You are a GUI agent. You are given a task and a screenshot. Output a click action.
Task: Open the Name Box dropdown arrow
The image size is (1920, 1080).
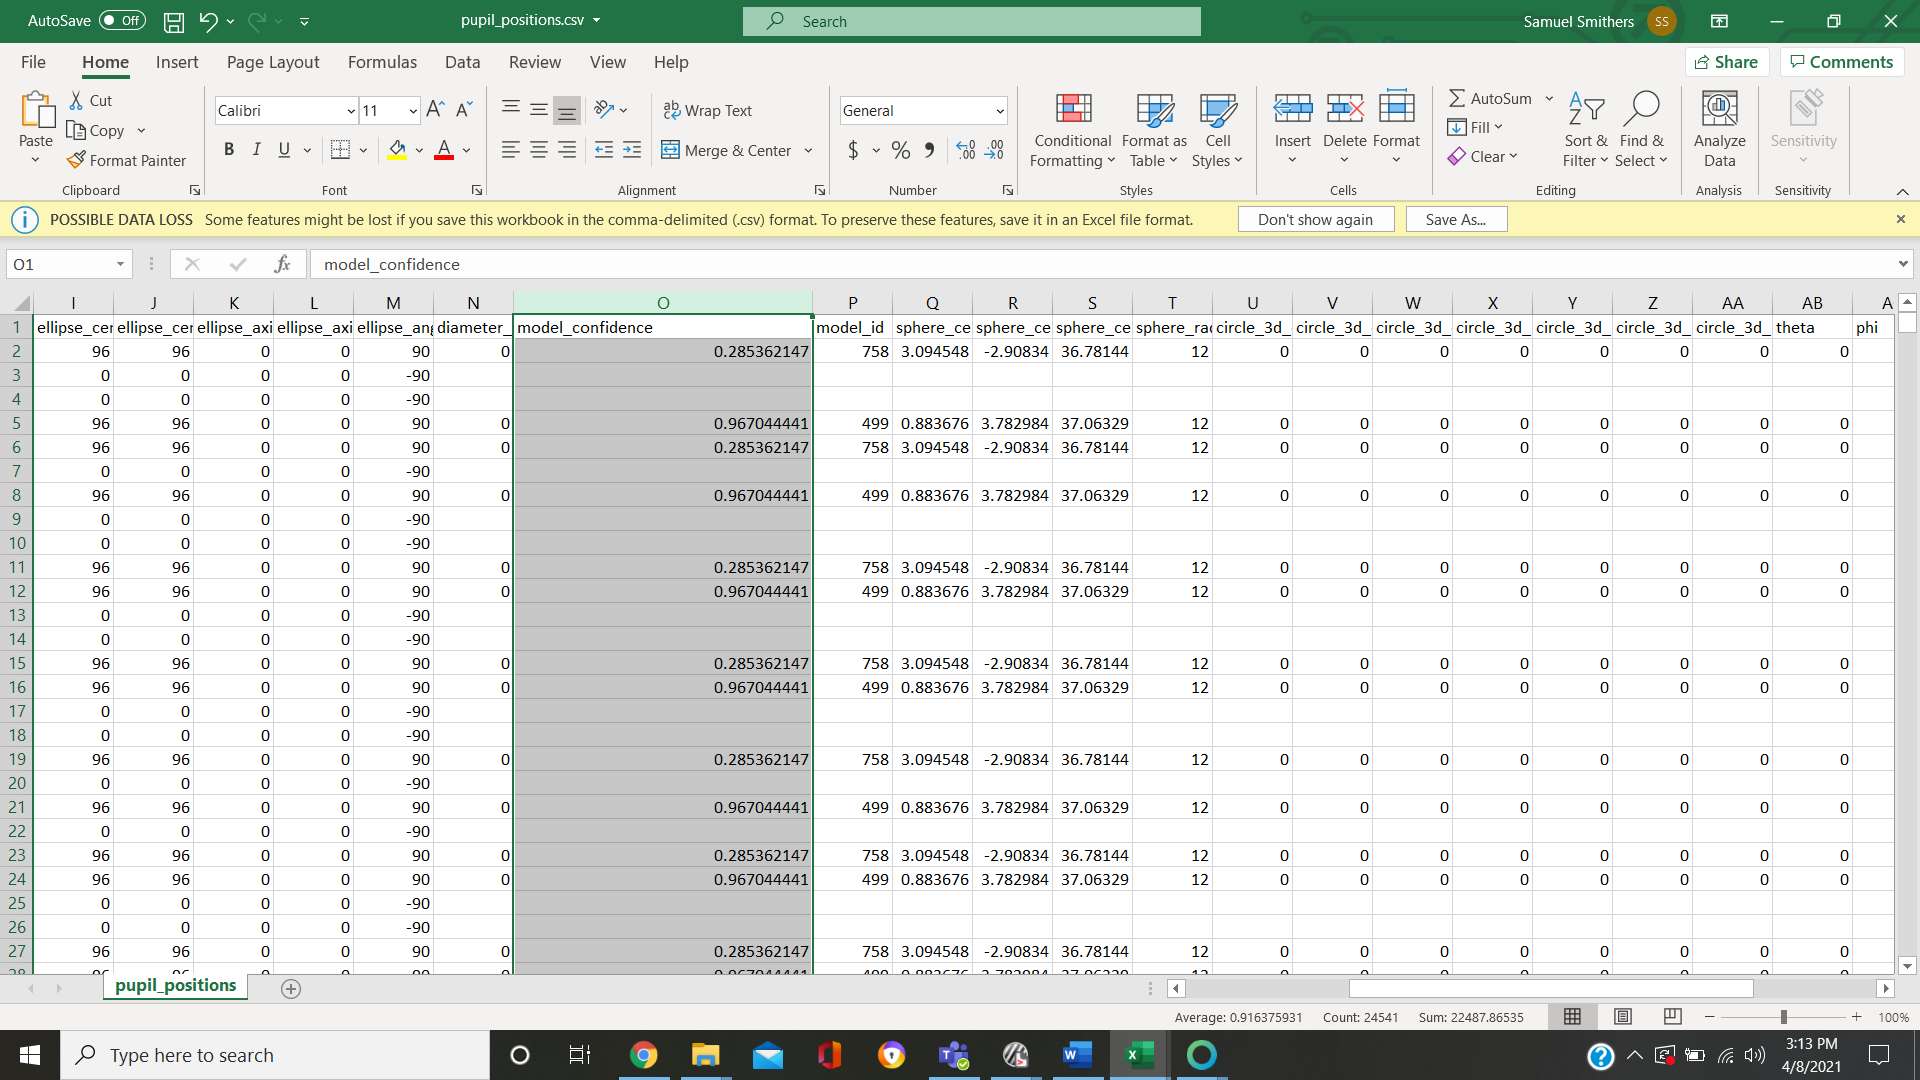120,264
